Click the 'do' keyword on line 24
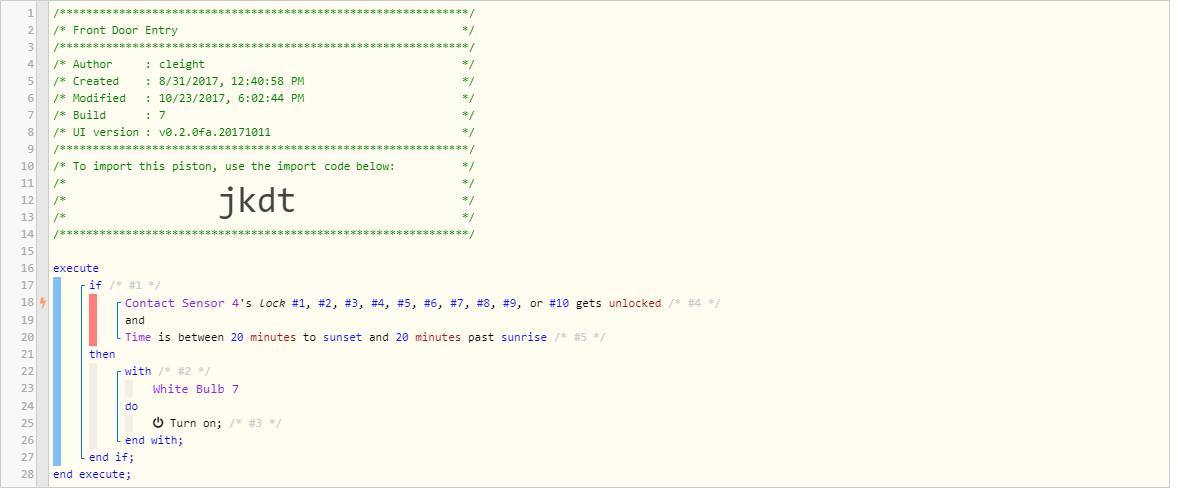1178x496 pixels. click(x=131, y=406)
